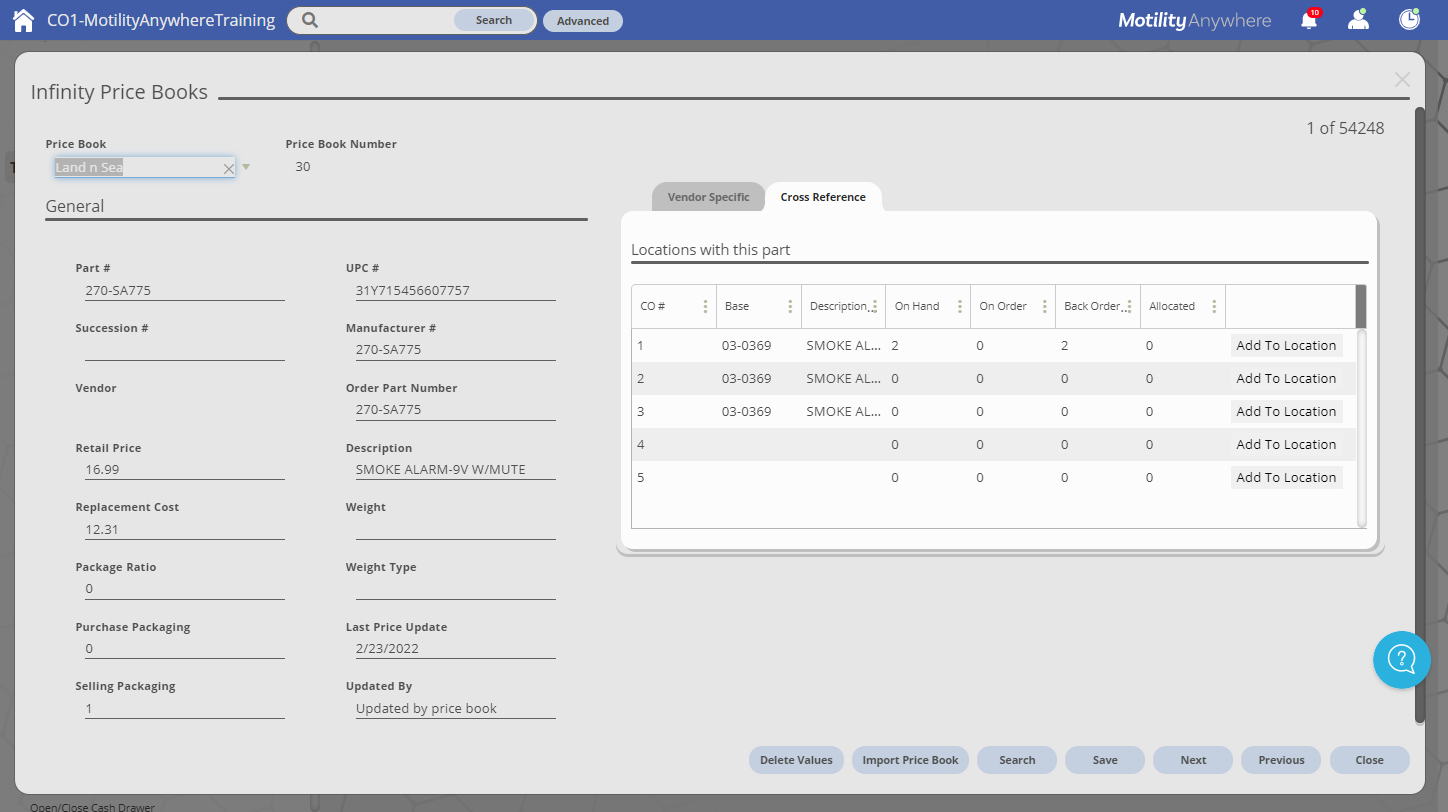Click Base 03-0369 in CO 1 row
Viewport: 1448px width, 812px height.
coord(746,345)
